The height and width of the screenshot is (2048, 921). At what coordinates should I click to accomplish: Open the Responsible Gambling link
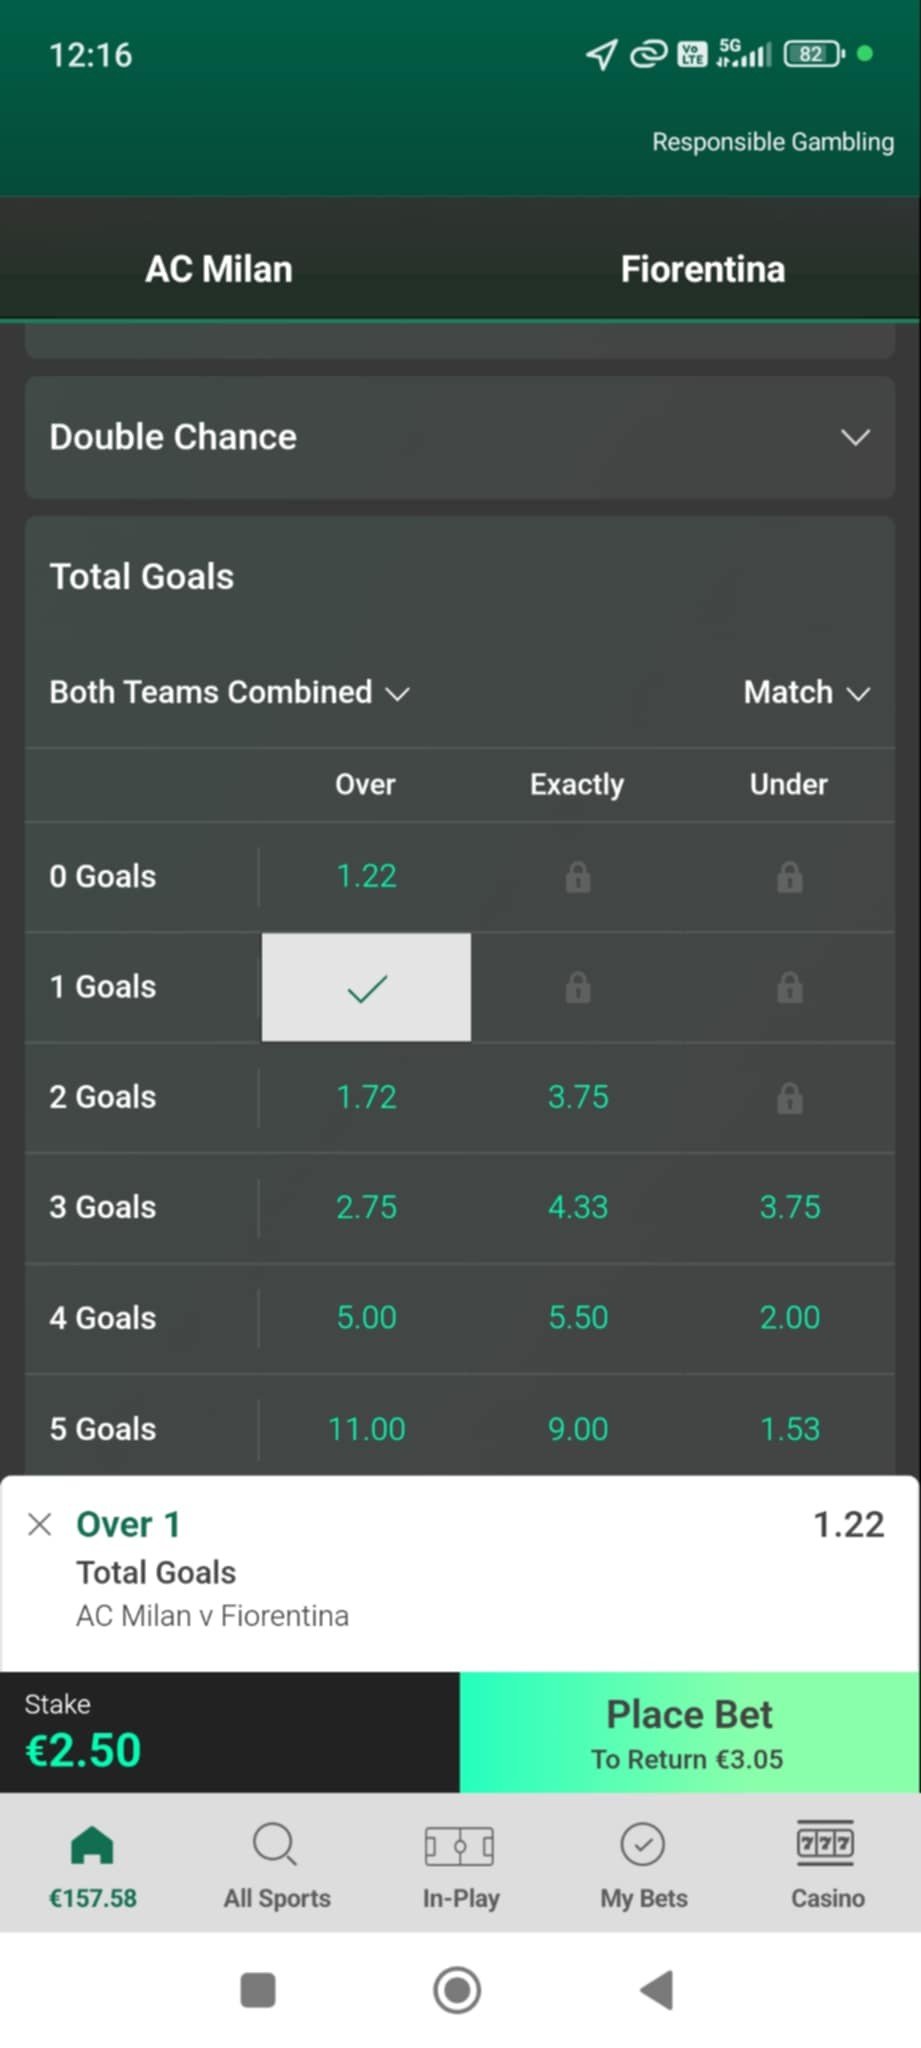pos(772,142)
